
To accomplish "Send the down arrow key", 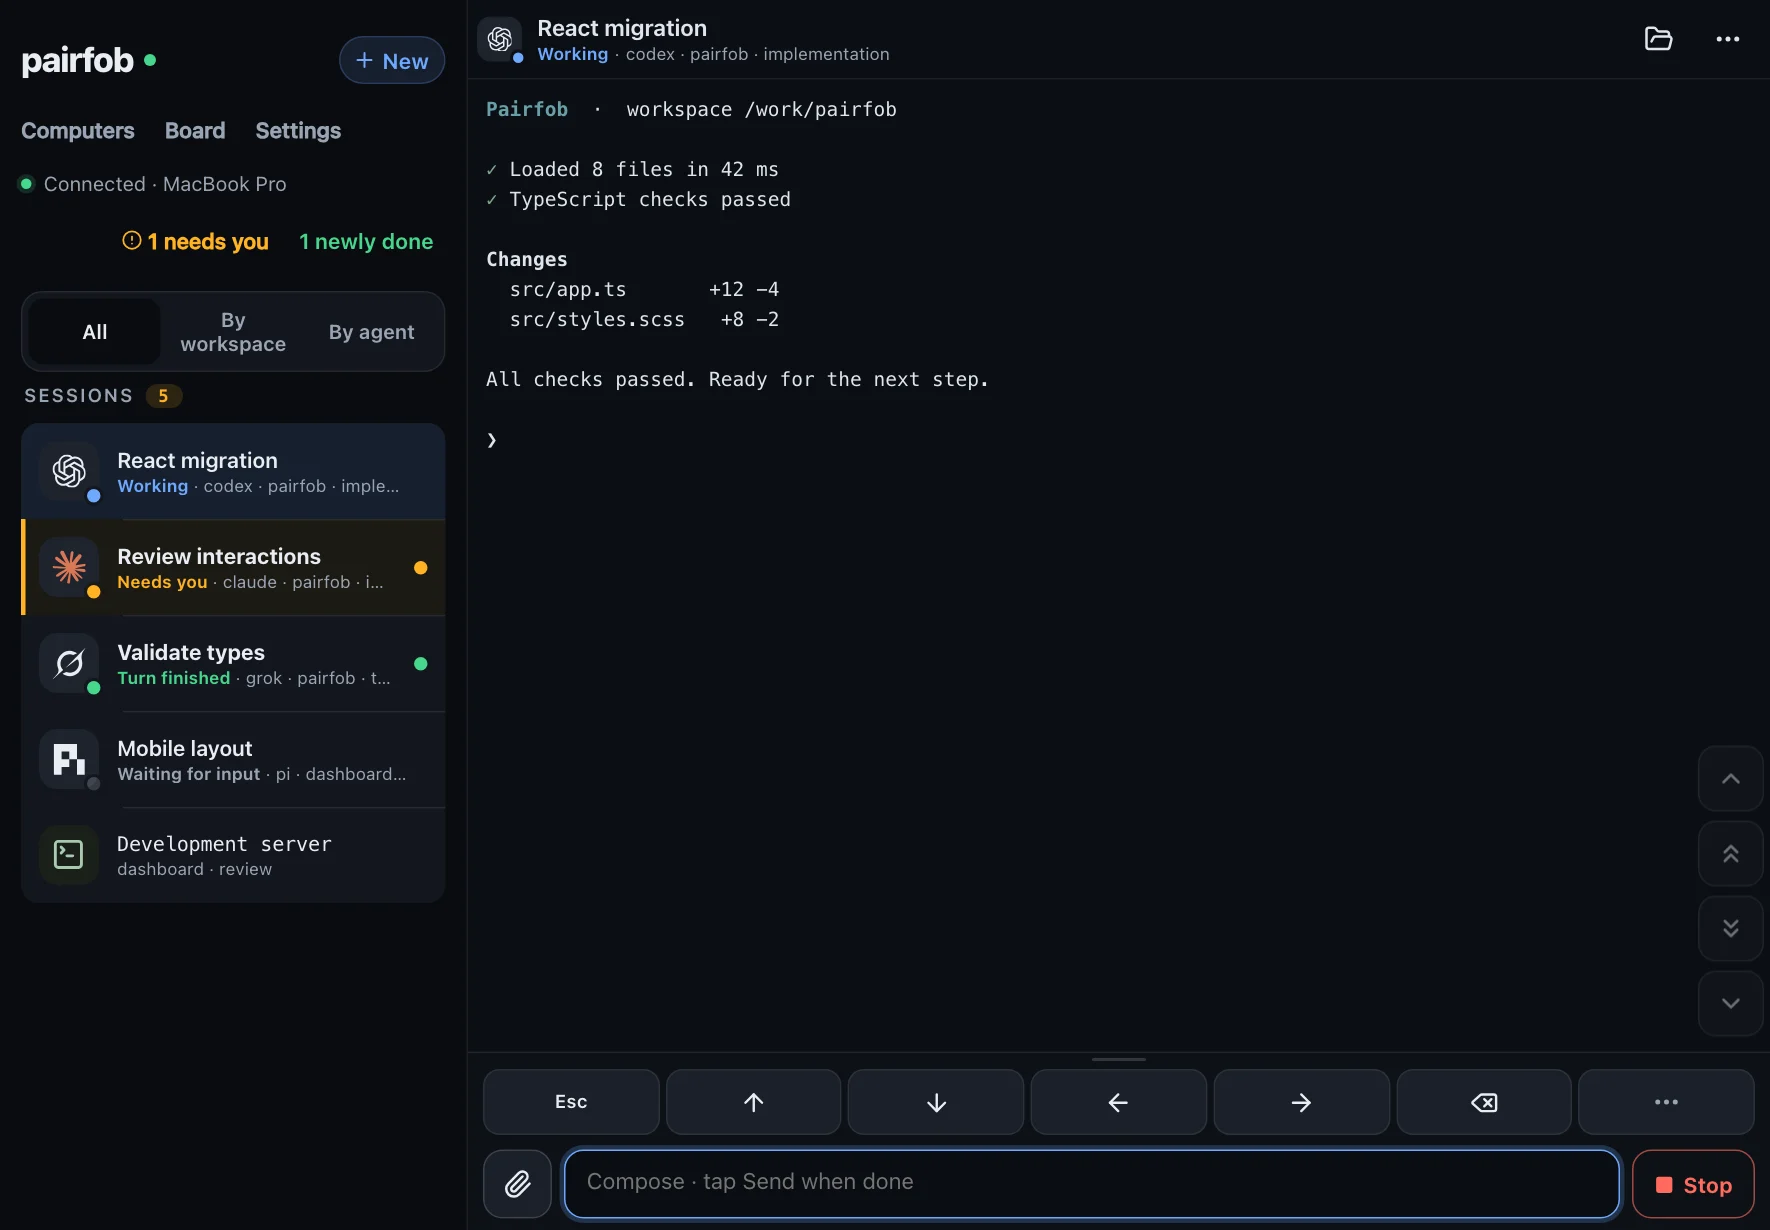I will 936,1102.
